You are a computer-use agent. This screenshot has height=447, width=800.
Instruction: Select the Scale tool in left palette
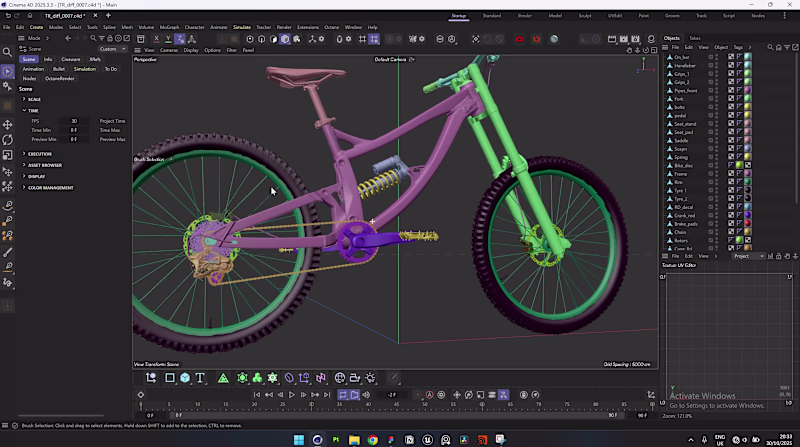click(7, 155)
